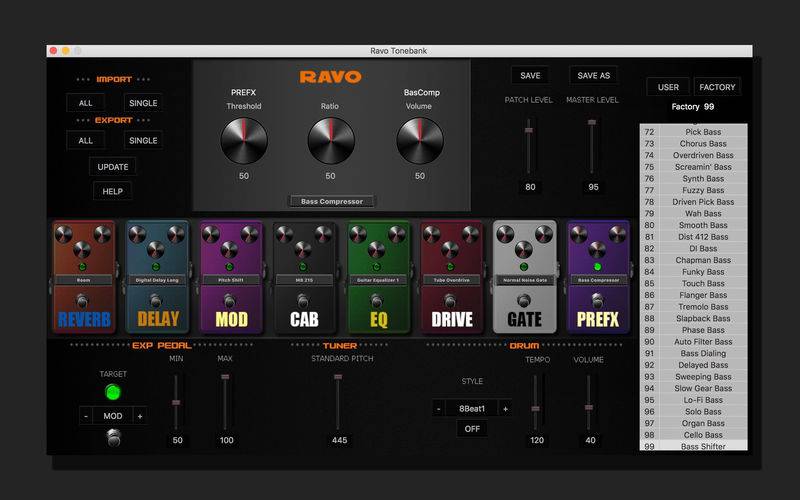
Task: Click the green EXP pedal TARGET light
Action: point(113,392)
